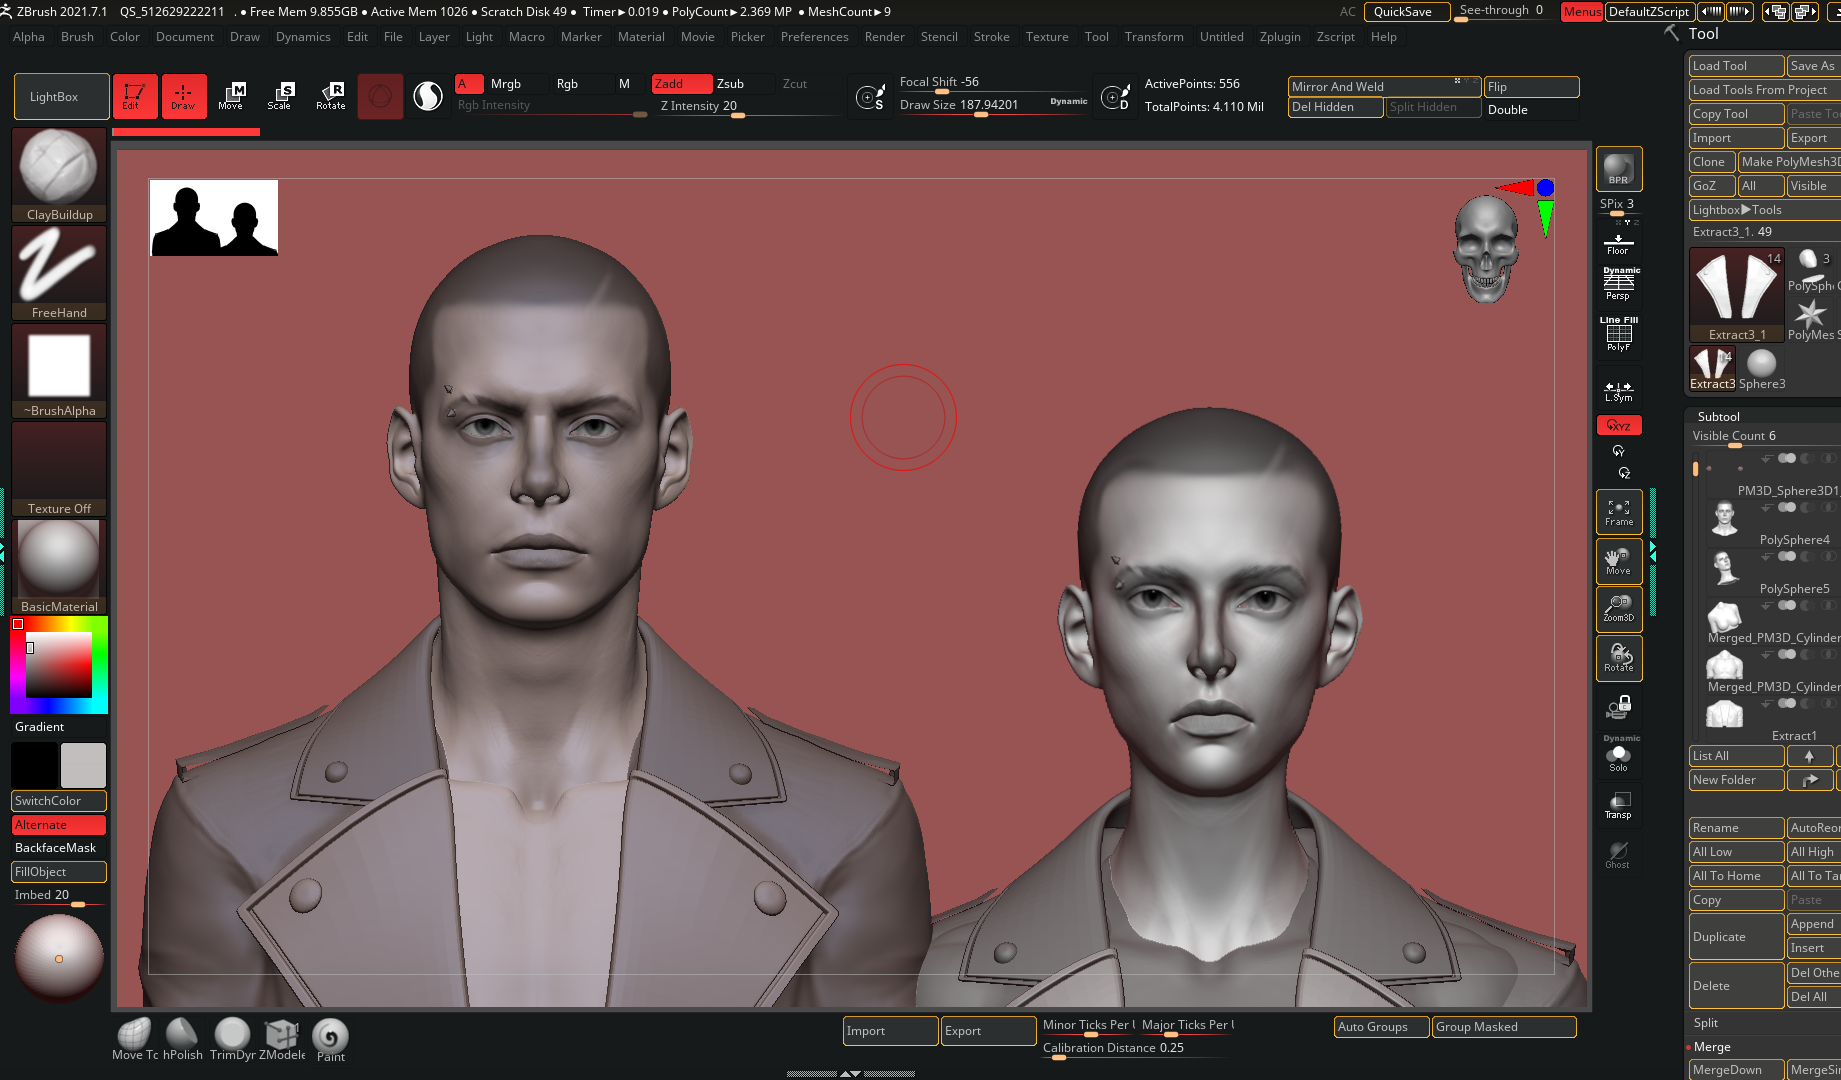
Task: Click the BPR render icon
Action: (1618, 169)
